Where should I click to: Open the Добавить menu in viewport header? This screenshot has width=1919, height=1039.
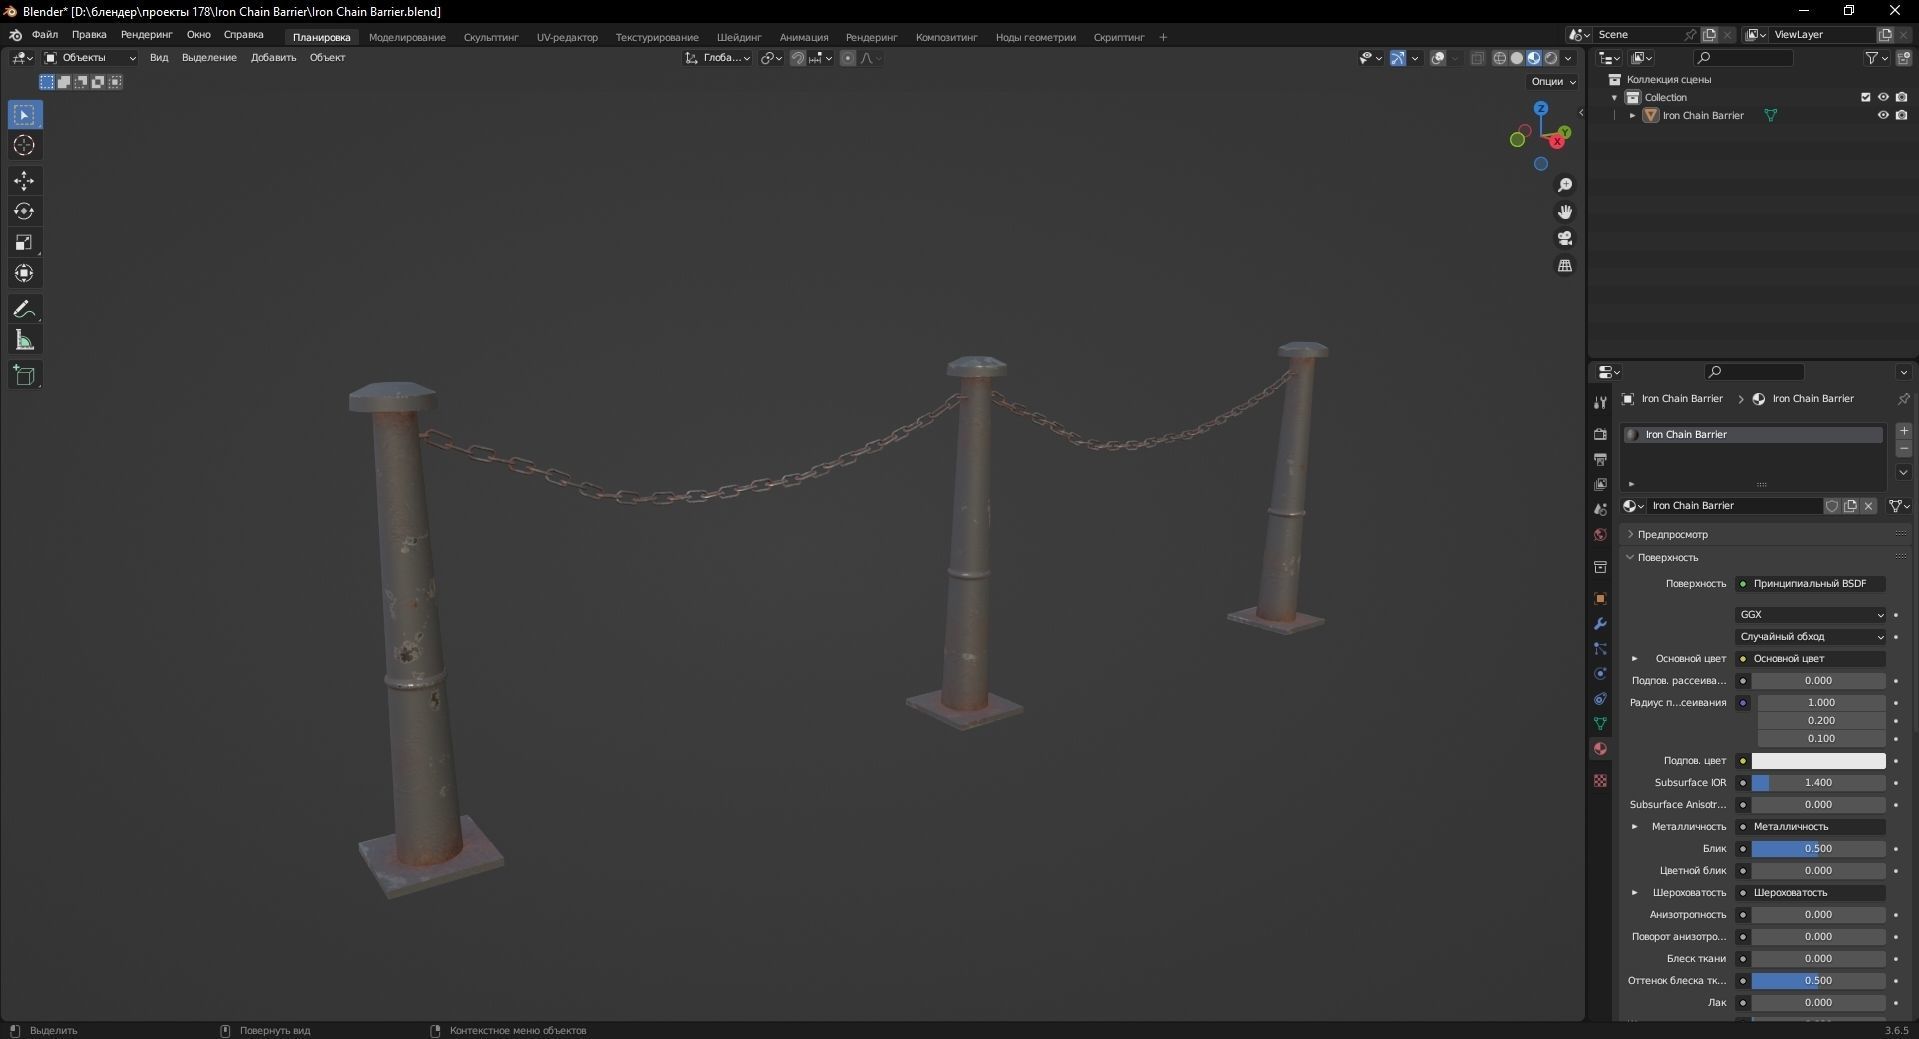(273, 58)
